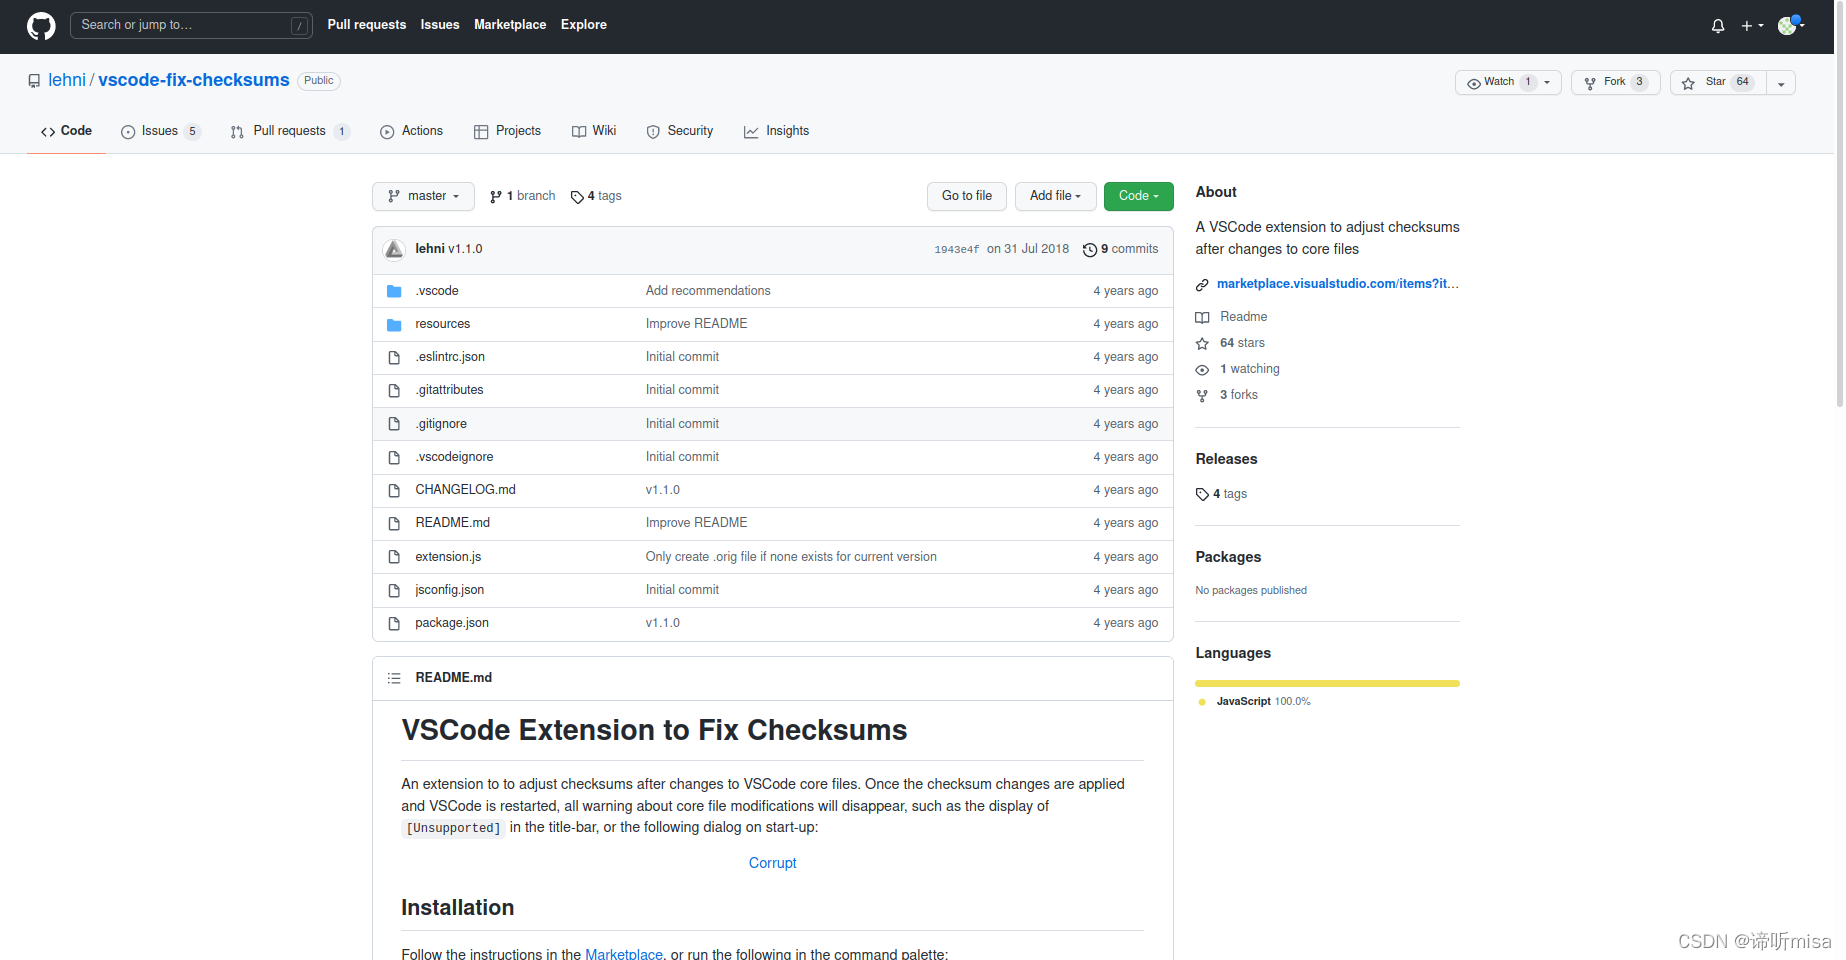This screenshot has height=960, width=1846.
Task: Click the notifications bell icon
Action: click(1718, 26)
